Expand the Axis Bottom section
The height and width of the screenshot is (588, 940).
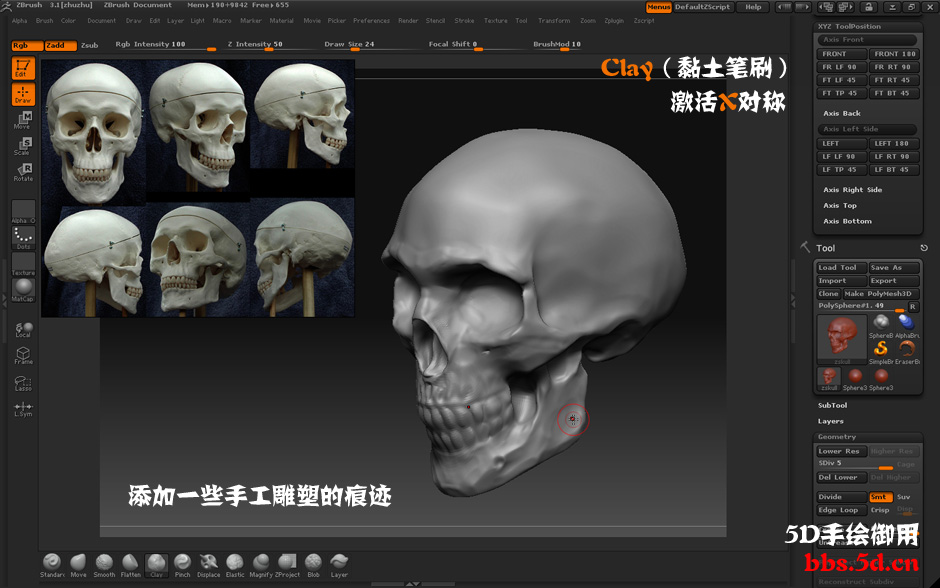coord(847,221)
